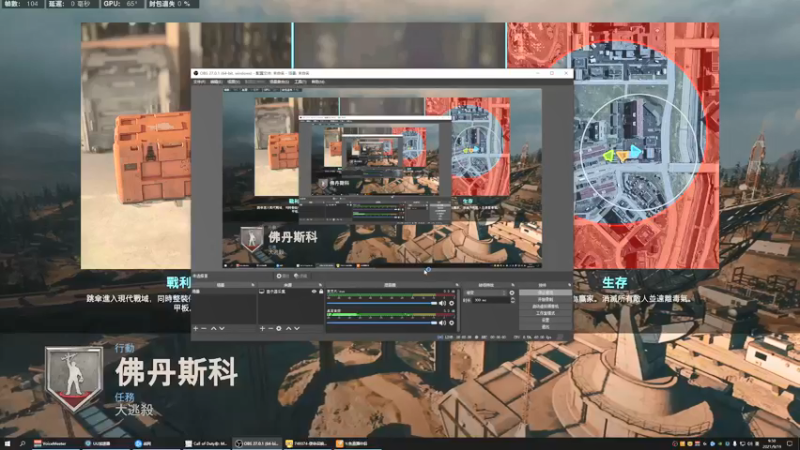Adjust the second mixer channel volume slider
The height and width of the screenshot is (450, 800).
click(382, 322)
